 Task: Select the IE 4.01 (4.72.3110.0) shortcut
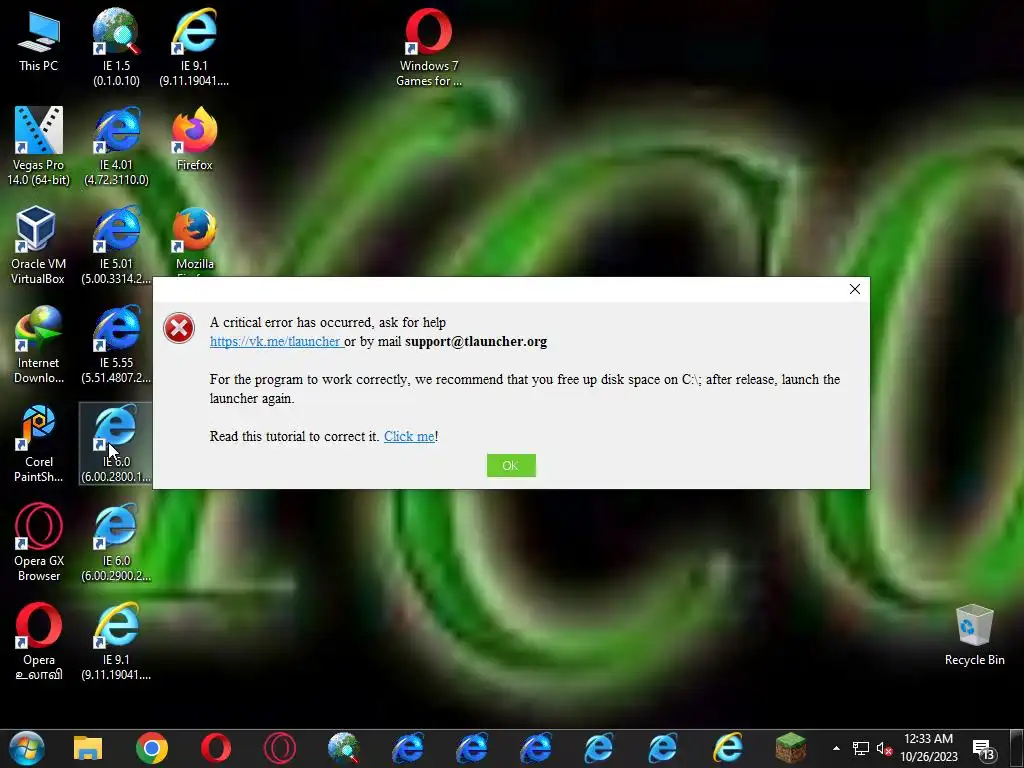coord(116,146)
